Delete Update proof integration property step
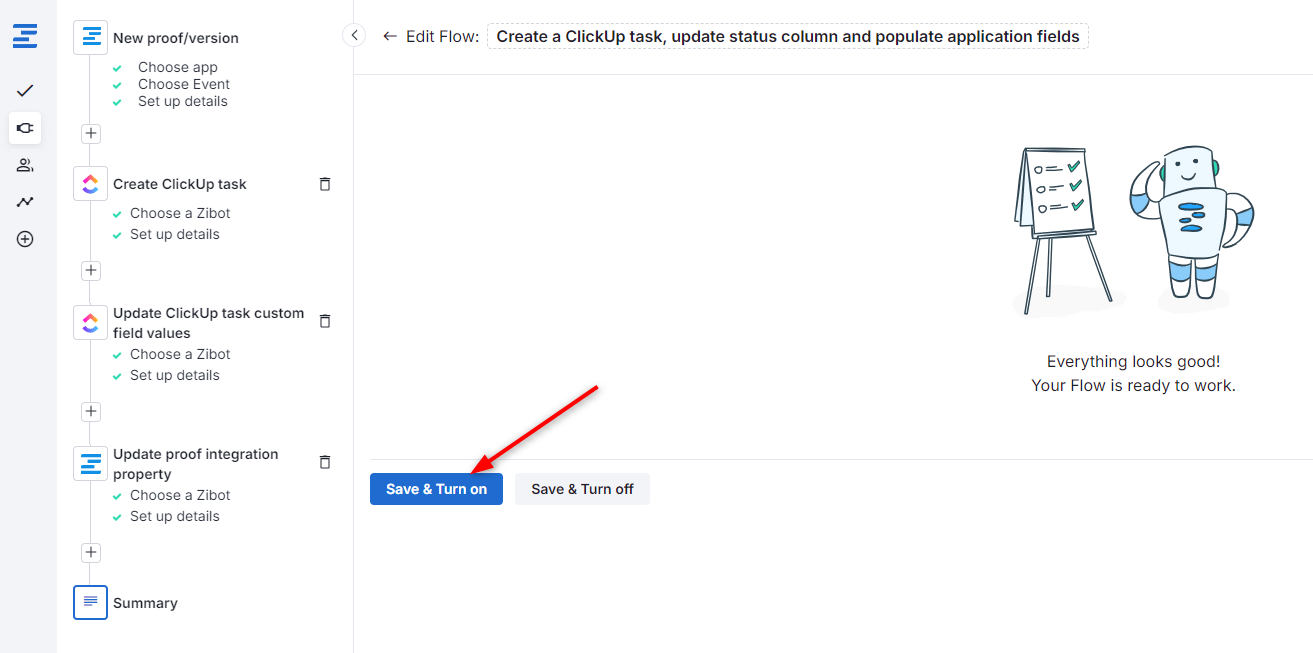The image size is (1313, 653). pyautogui.click(x=324, y=462)
